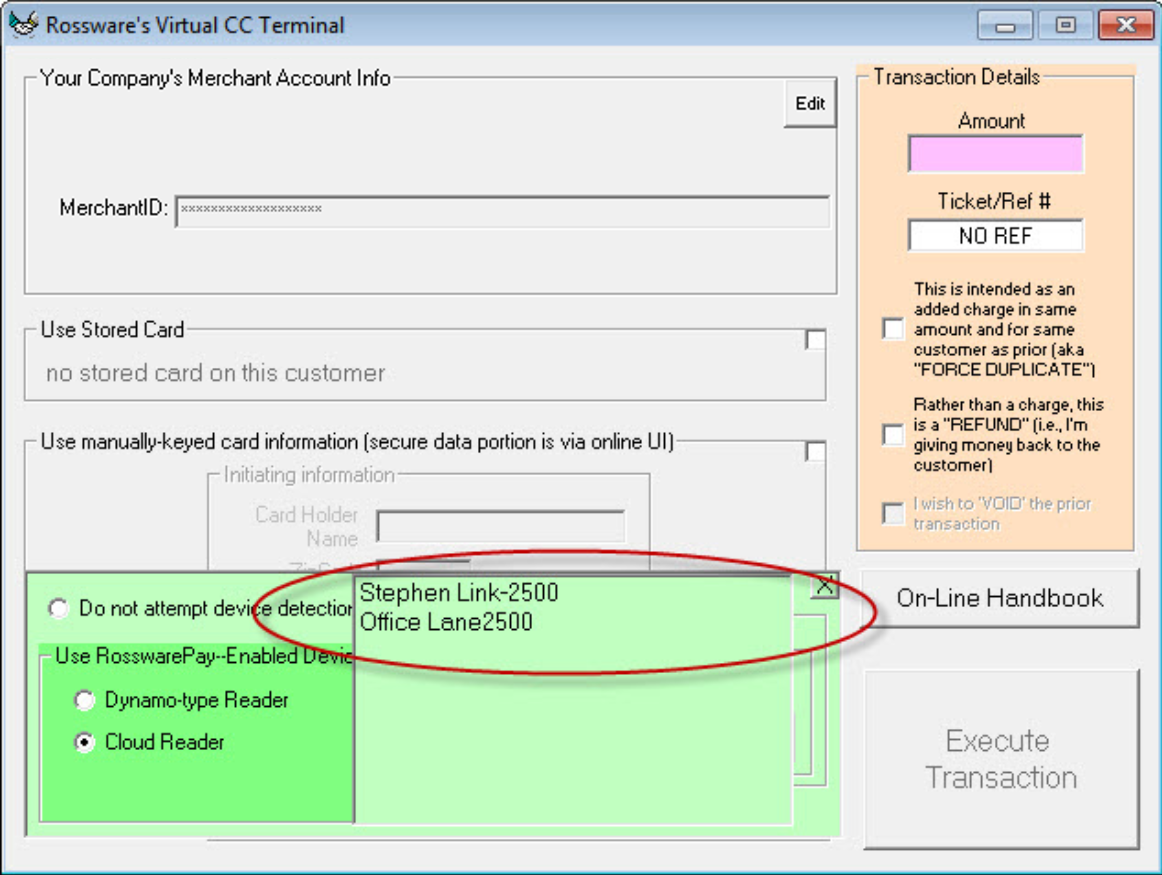Click the pink Amount field
Viewport: 1162px width, 875px height.
tap(995, 154)
